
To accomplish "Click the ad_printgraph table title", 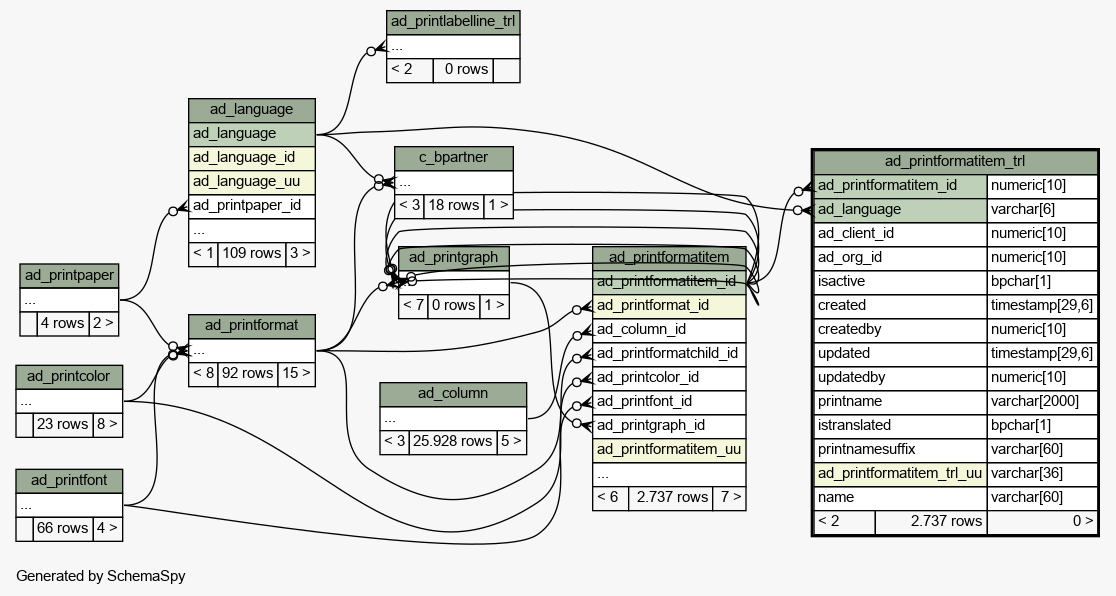I will (x=453, y=257).
